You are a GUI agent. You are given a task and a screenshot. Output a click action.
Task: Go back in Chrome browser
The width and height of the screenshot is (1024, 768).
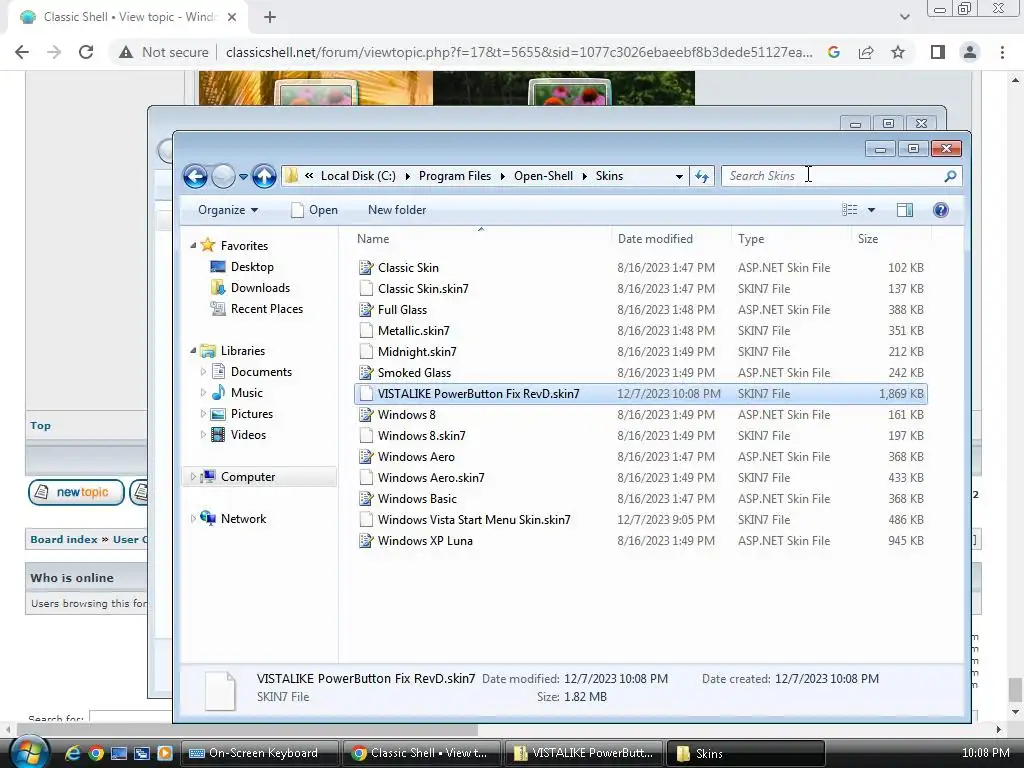[x=22, y=52]
